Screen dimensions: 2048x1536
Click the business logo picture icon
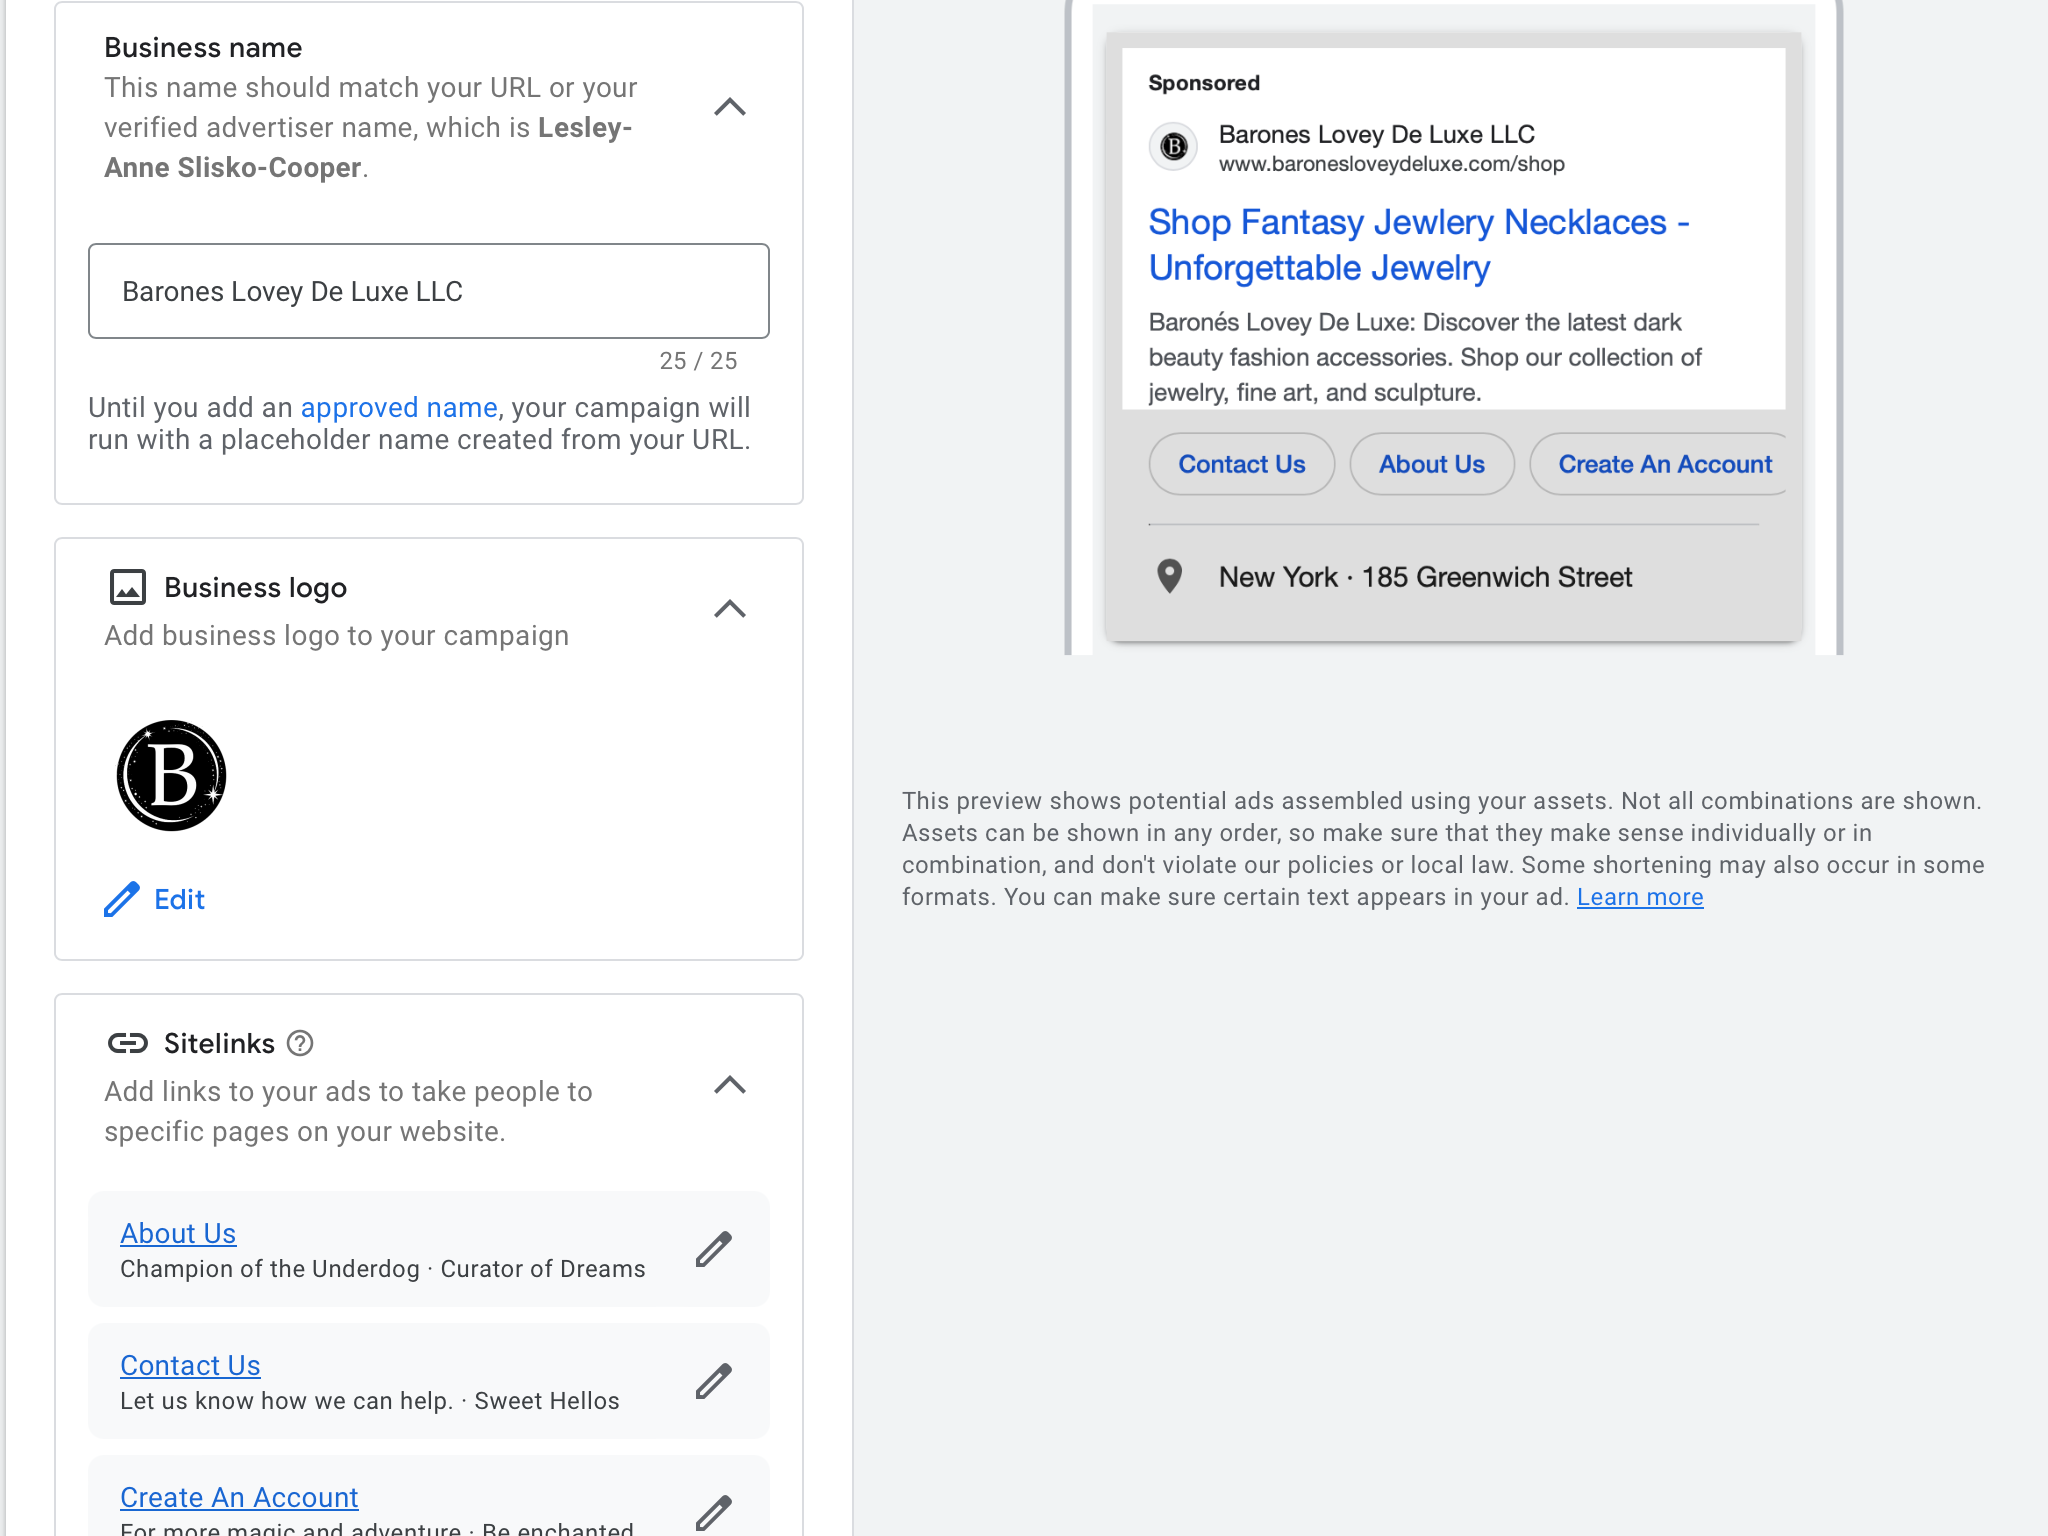pyautogui.click(x=128, y=587)
